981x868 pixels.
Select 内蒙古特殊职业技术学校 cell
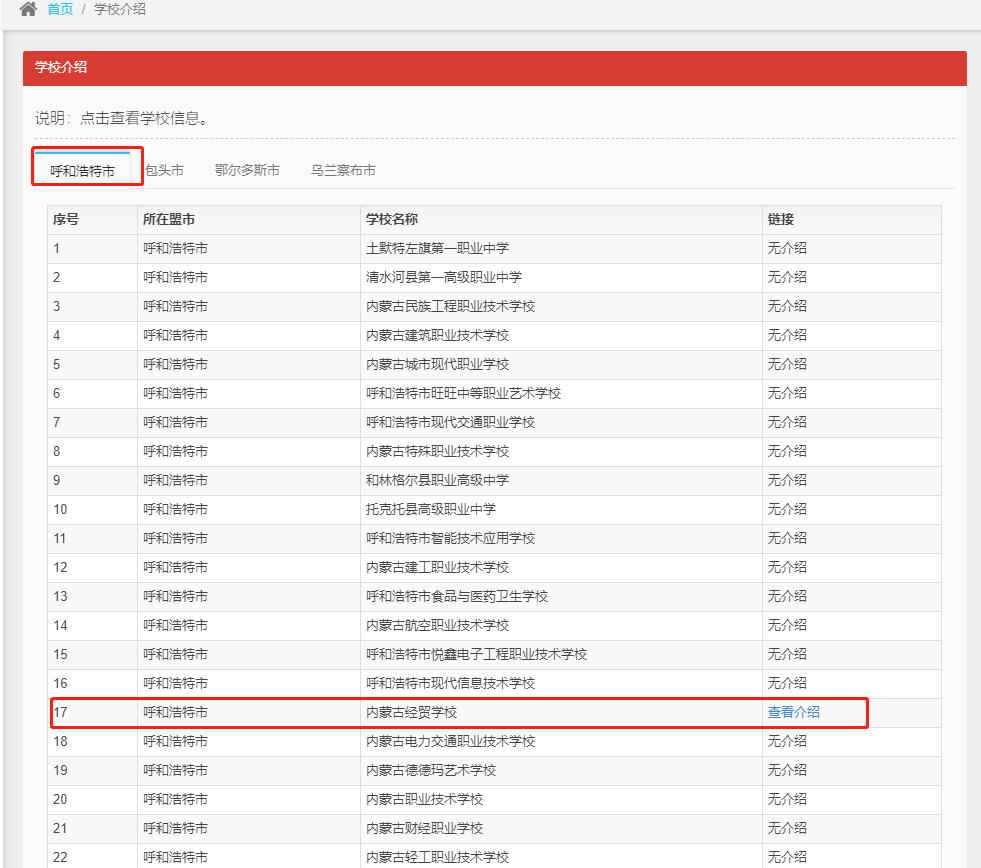[561, 451]
